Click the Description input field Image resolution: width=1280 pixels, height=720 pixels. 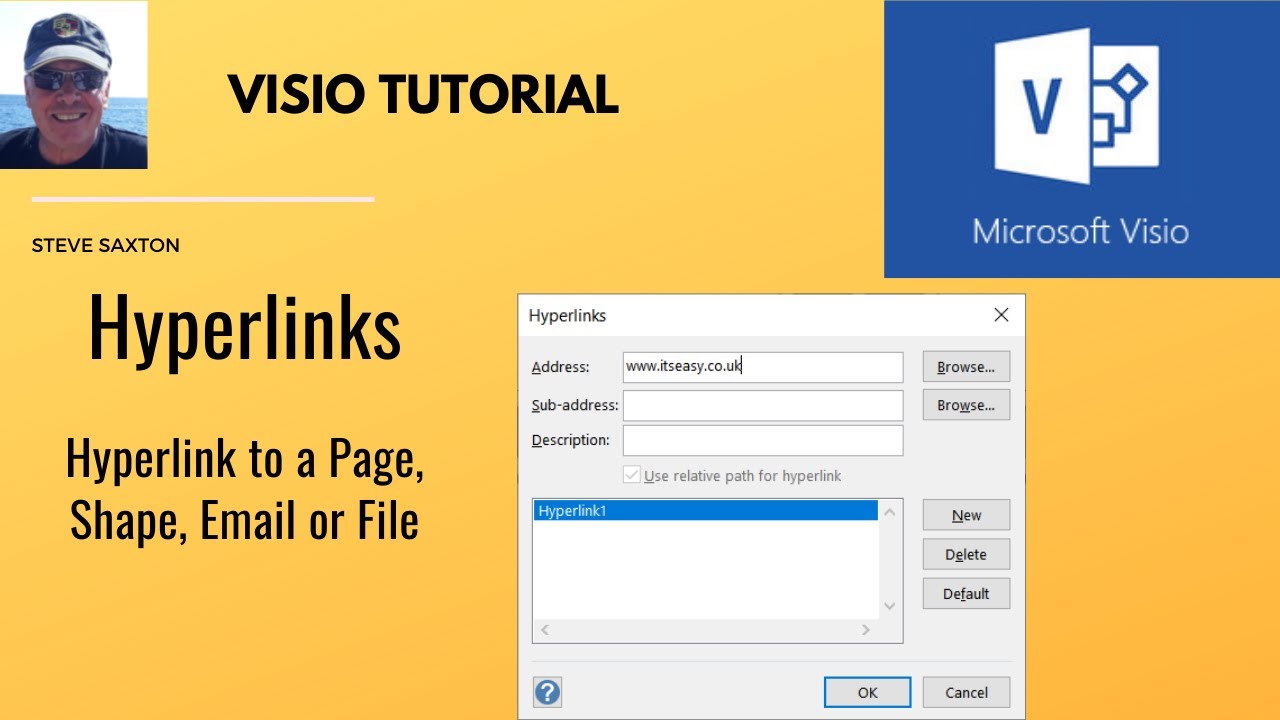point(763,440)
